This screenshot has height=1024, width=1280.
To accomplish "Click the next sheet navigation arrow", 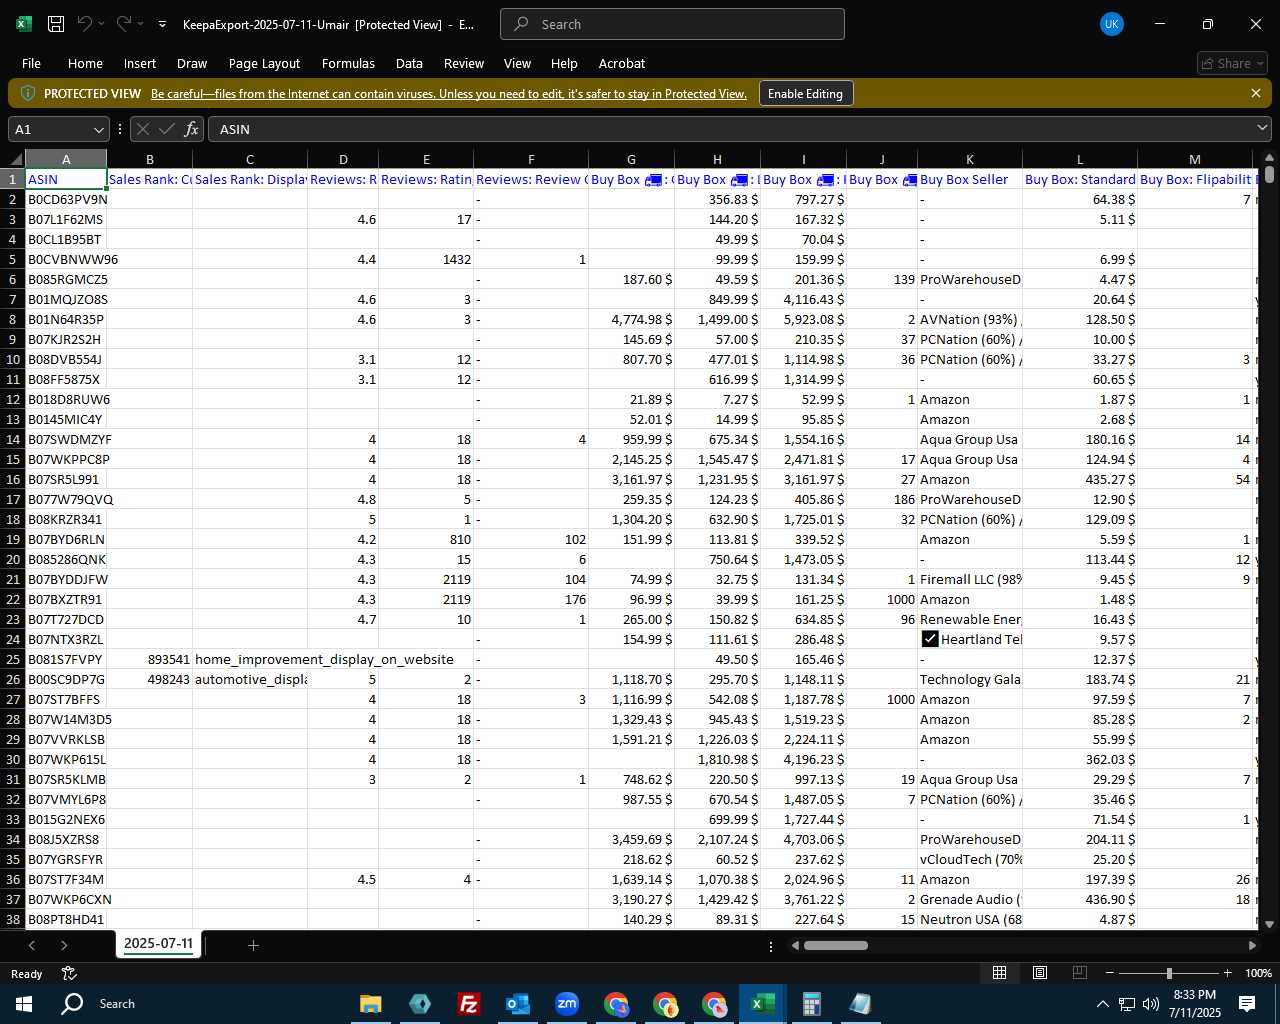I will (x=64, y=945).
